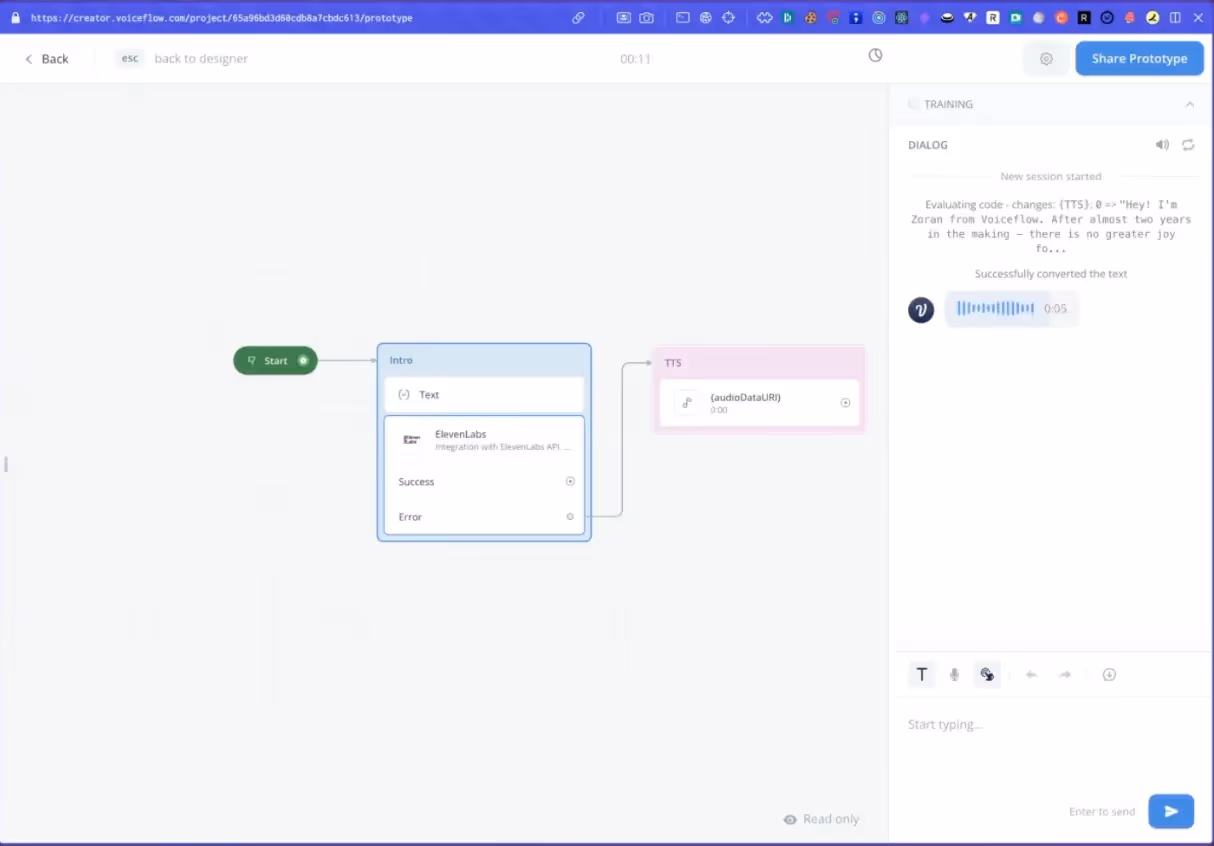Click the red bell extension icon

[1130, 18]
